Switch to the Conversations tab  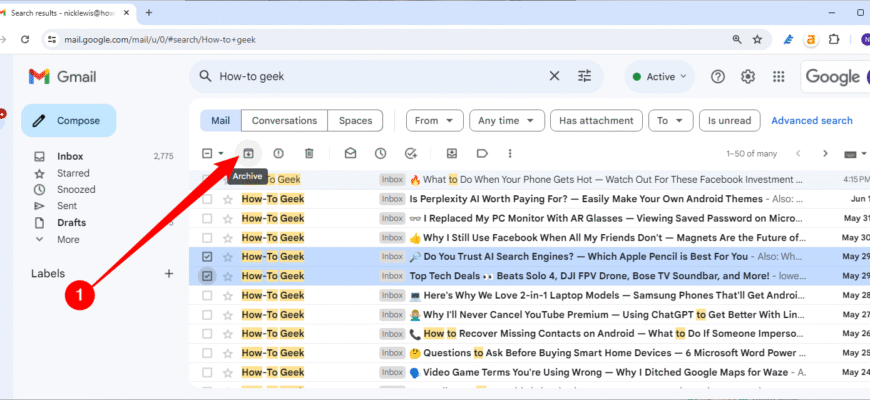(x=284, y=120)
